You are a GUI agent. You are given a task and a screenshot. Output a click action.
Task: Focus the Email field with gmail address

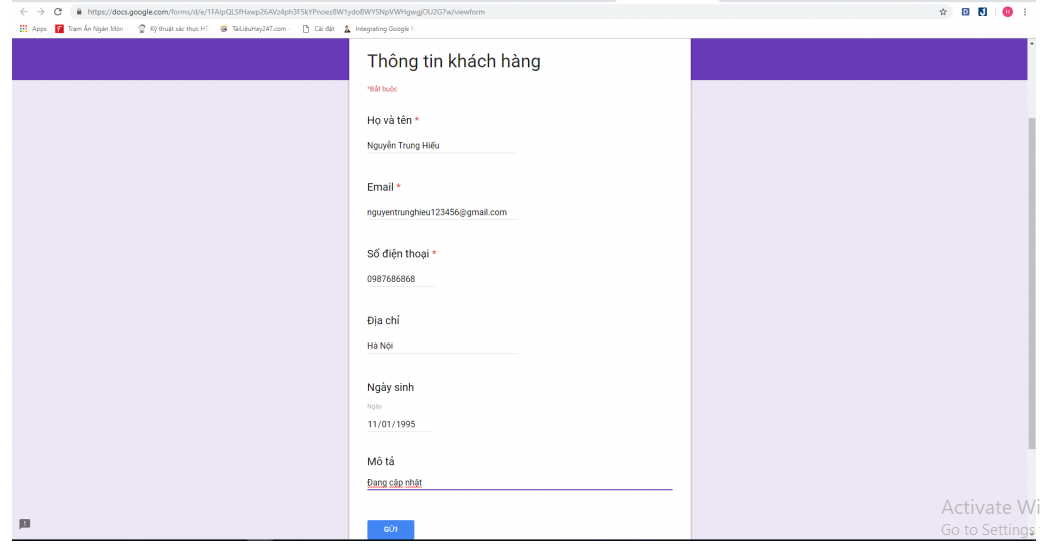442,212
